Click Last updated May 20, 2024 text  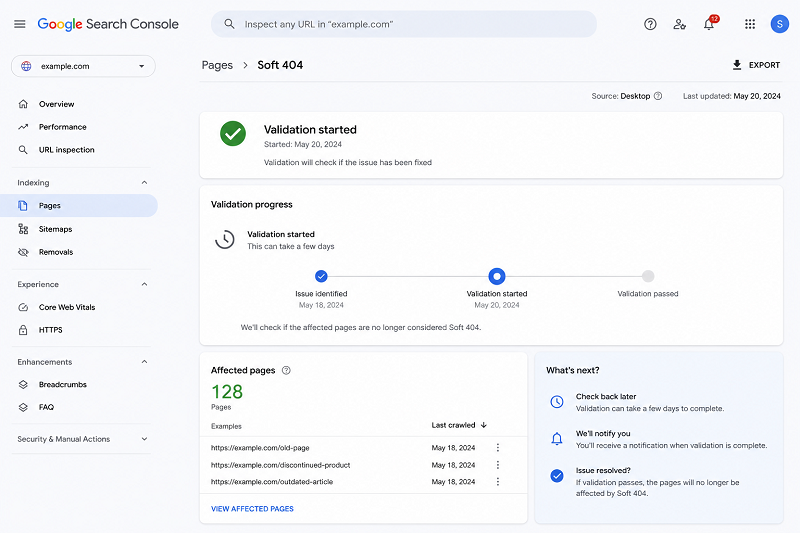click(x=732, y=96)
